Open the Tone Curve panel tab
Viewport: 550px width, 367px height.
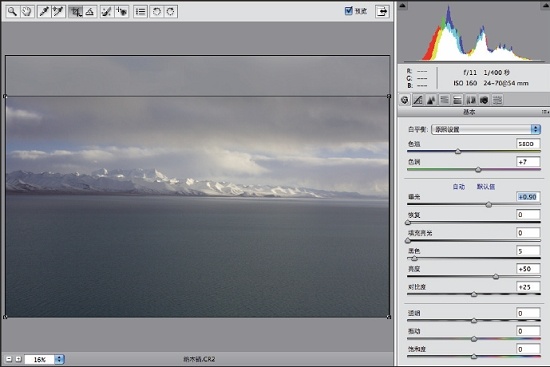418,100
